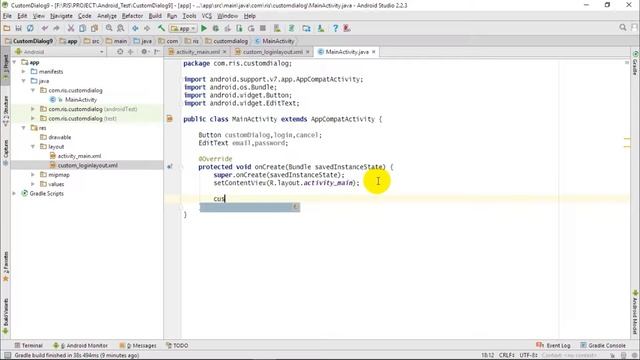The image size is (640, 360).
Task: Click the Stop square toolbar icon
Action: pos(263,28)
